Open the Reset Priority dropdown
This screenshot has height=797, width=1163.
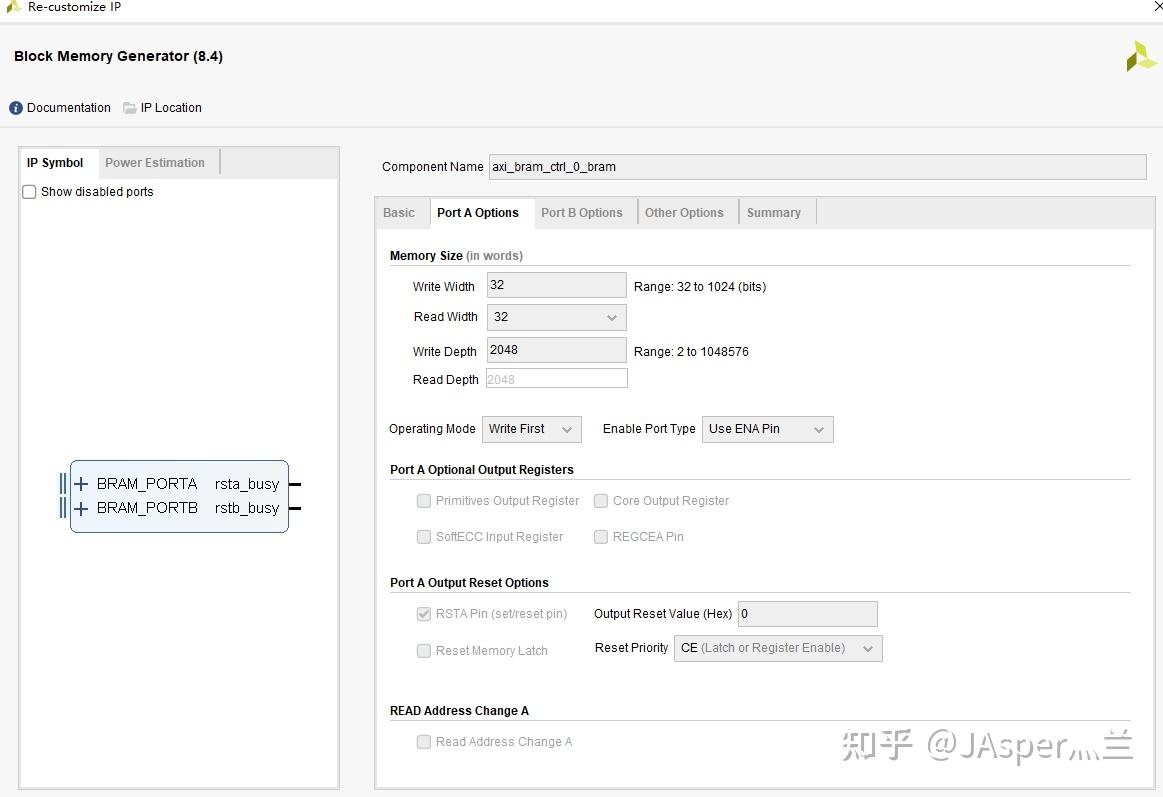coord(866,648)
